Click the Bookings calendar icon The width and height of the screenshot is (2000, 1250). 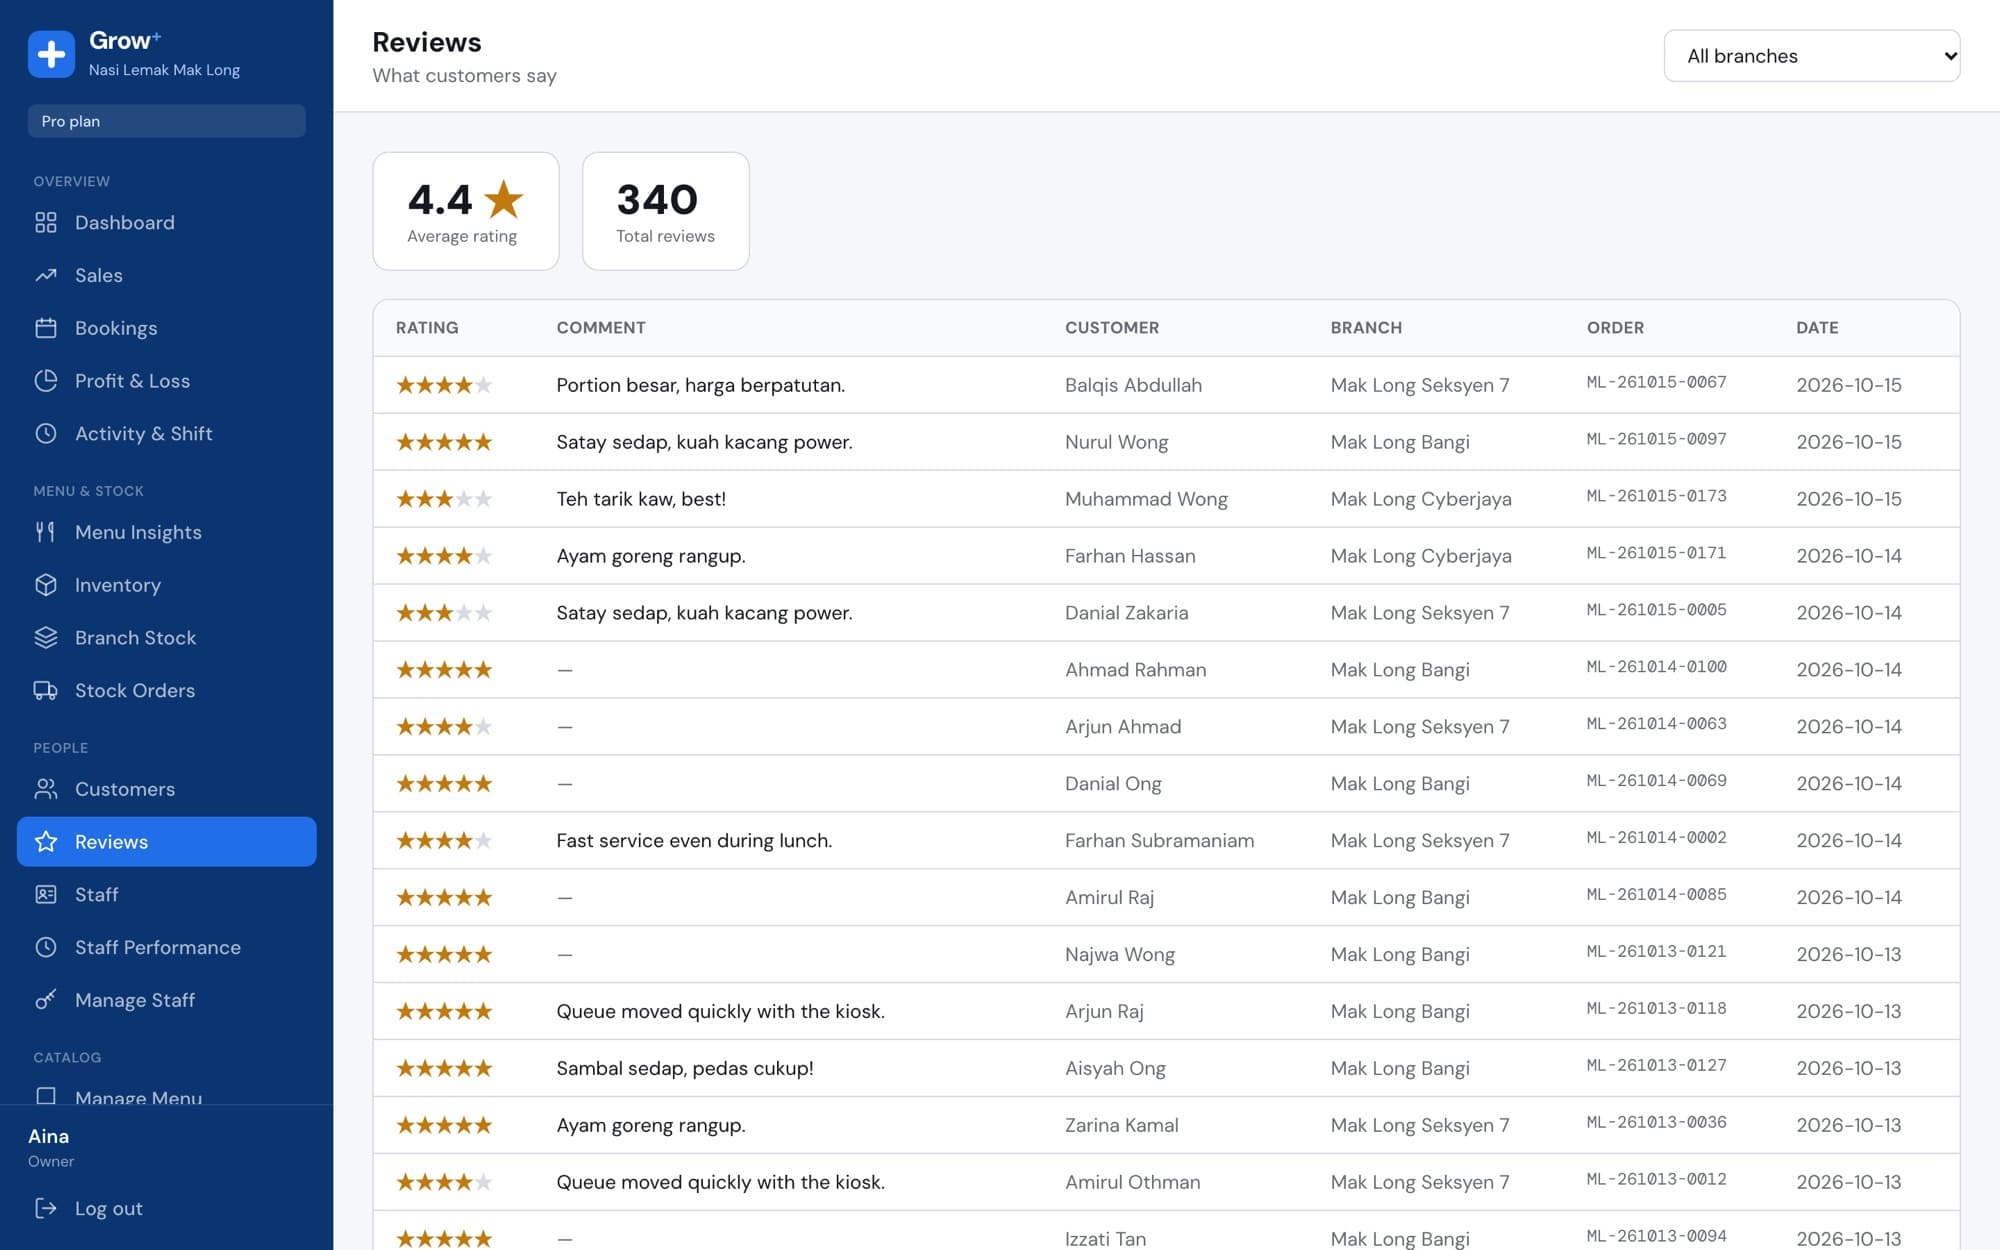point(46,328)
